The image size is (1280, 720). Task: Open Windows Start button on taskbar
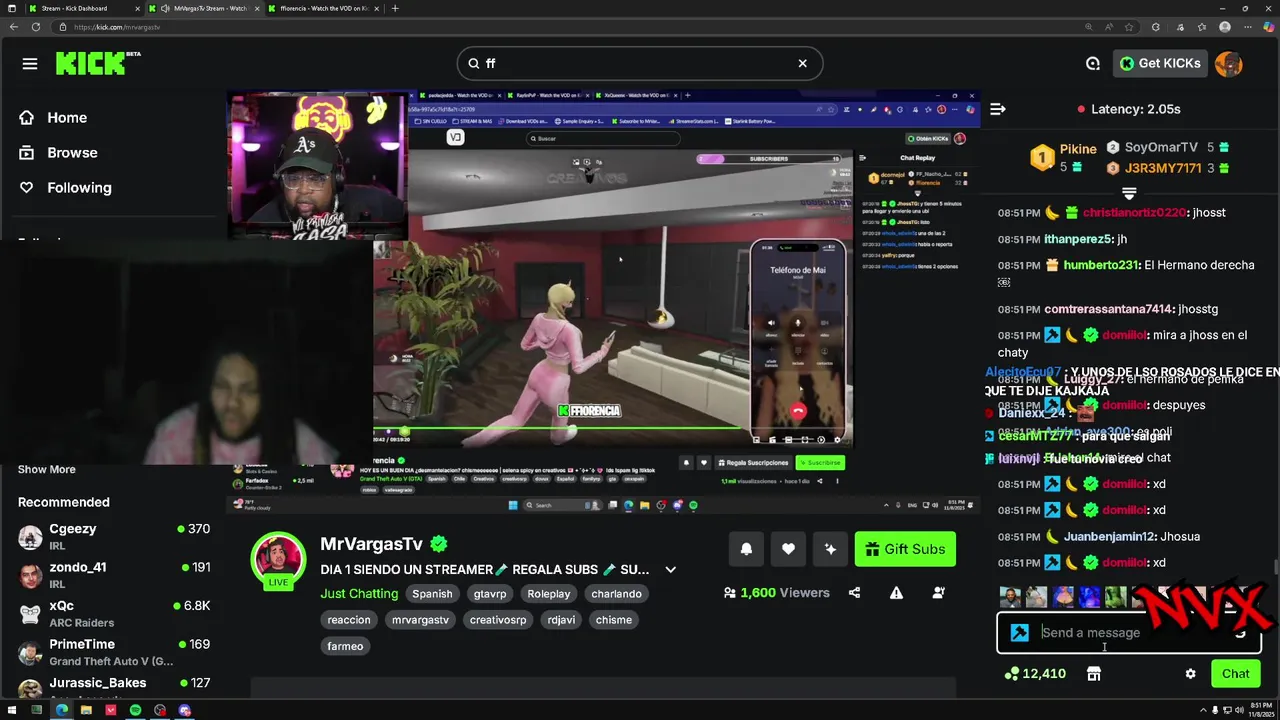click(x=11, y=710)
